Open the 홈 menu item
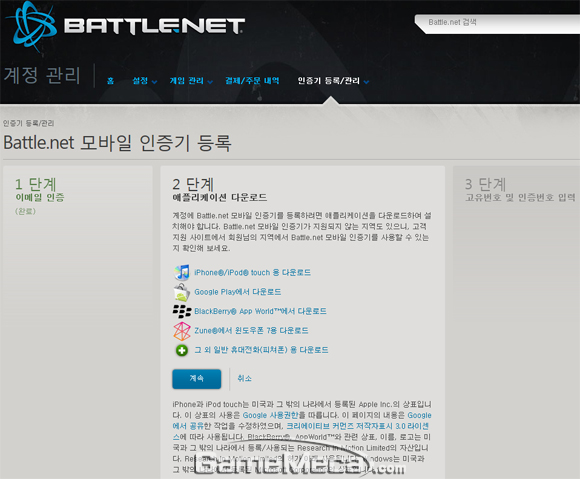 point(110,81)
